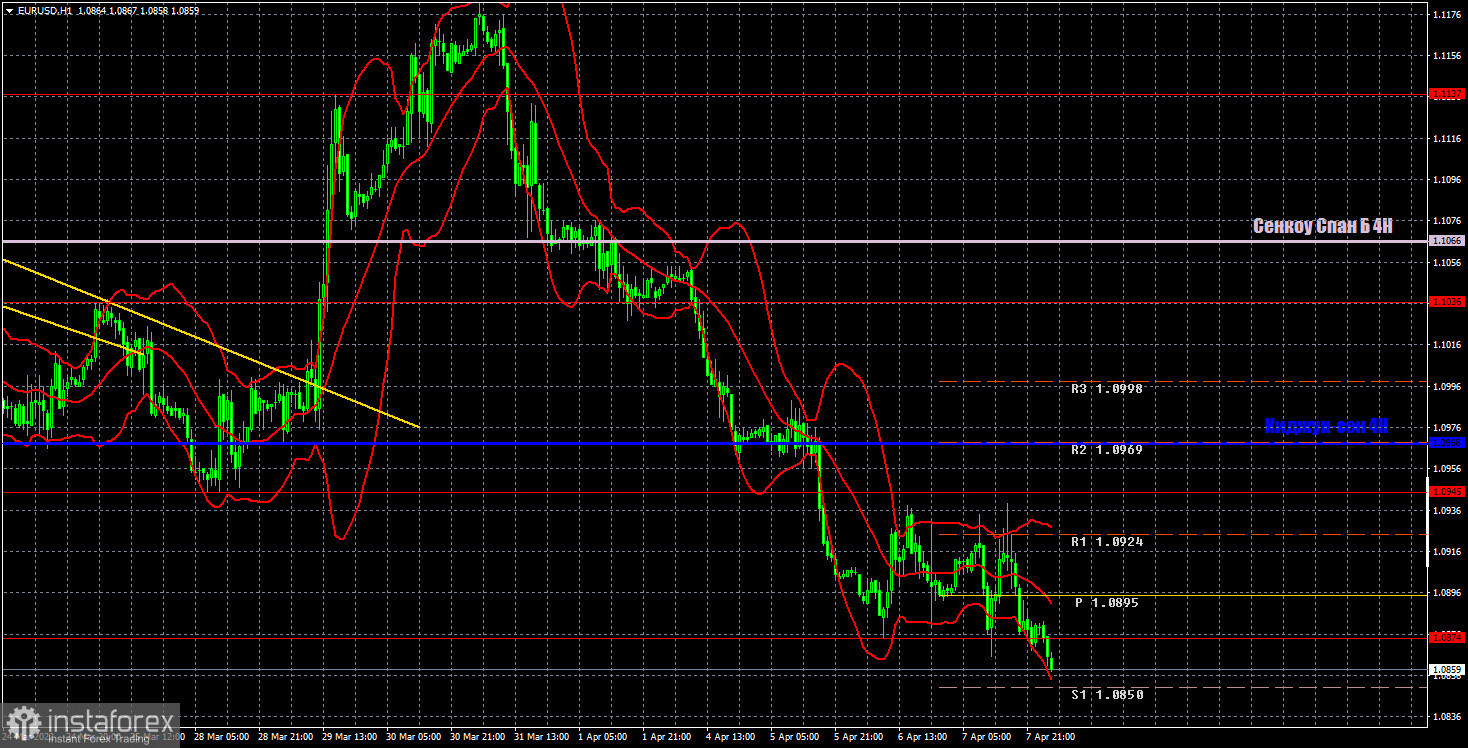The width and height of the screenshot is (1468, 748).
Task: Click the 30 Mar 21:00 time label
Action: 475,737
